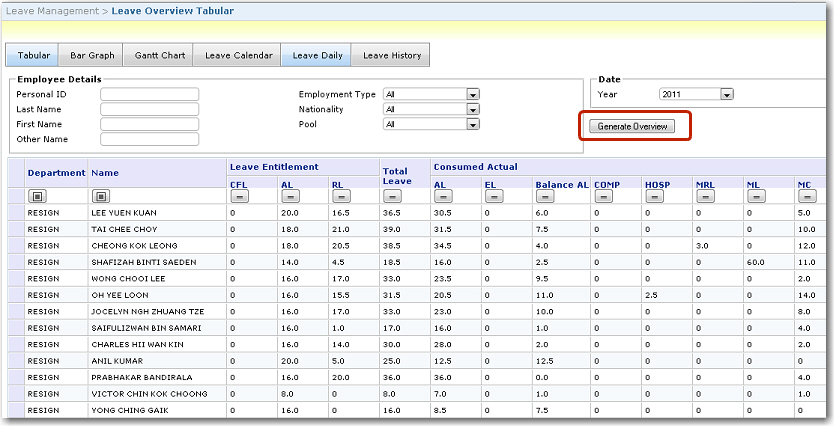Viewport: 834px width, 426px height.
Task: Click the minus icon under EL column
Action: (493, 197)
